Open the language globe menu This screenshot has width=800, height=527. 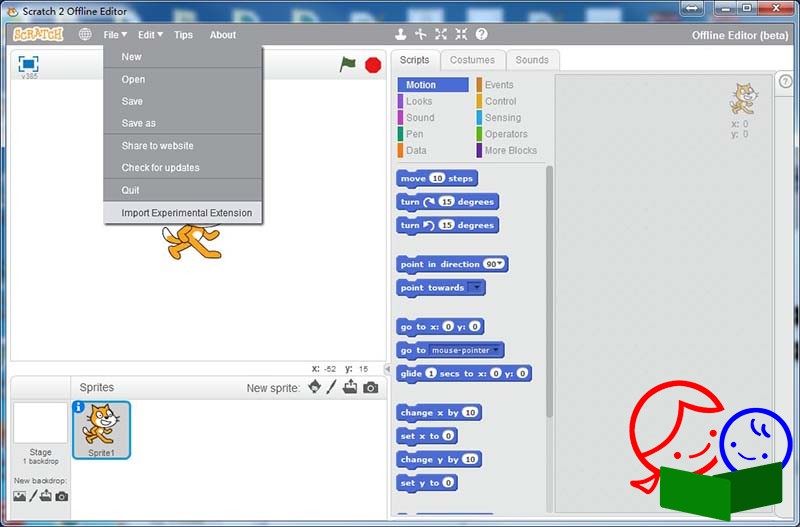click(x=85, y=34)
